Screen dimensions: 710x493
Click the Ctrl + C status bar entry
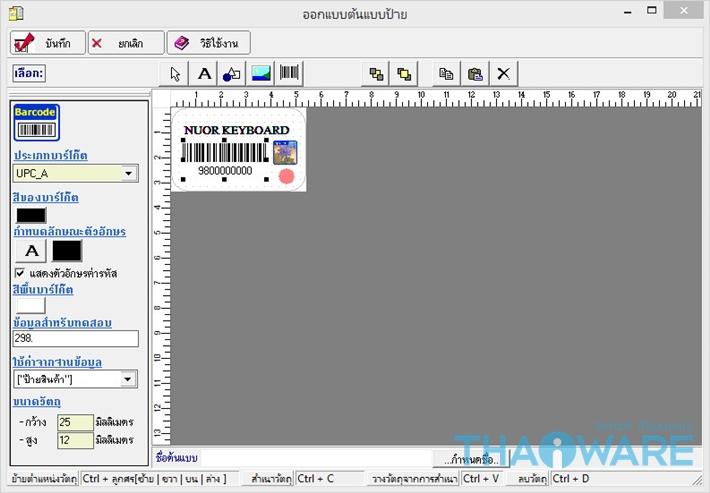pos(330,479)
